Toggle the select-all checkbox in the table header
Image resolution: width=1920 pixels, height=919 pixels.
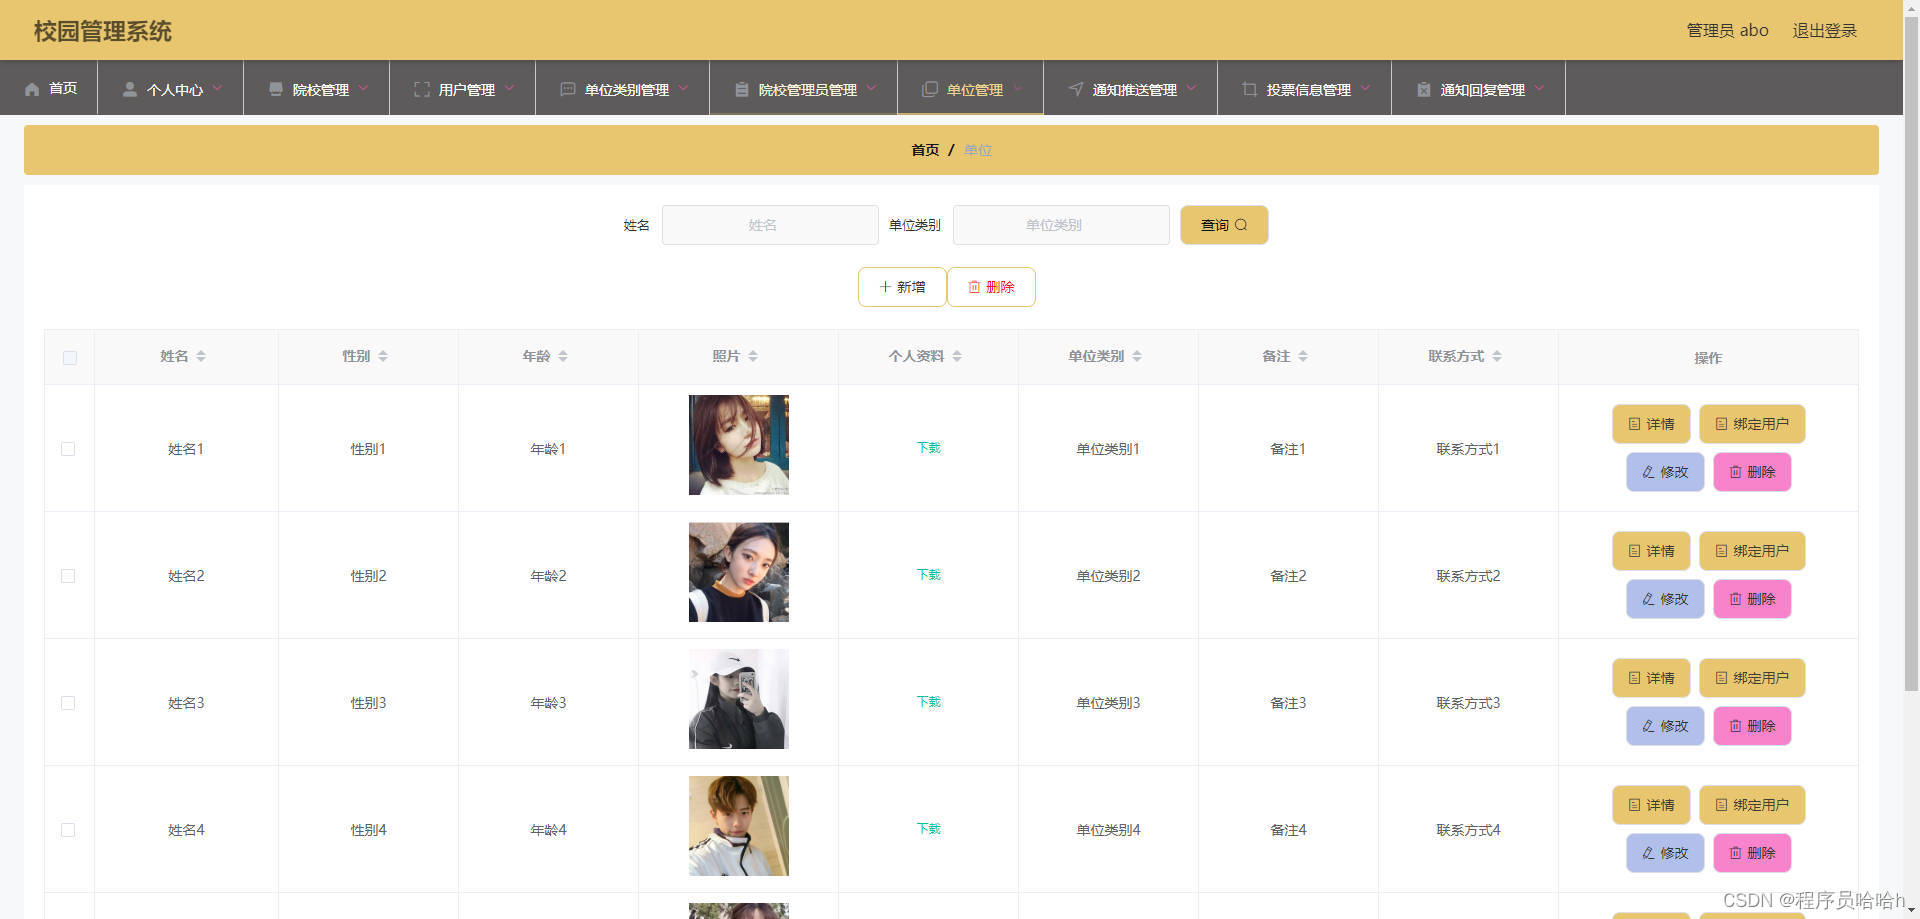70,358
